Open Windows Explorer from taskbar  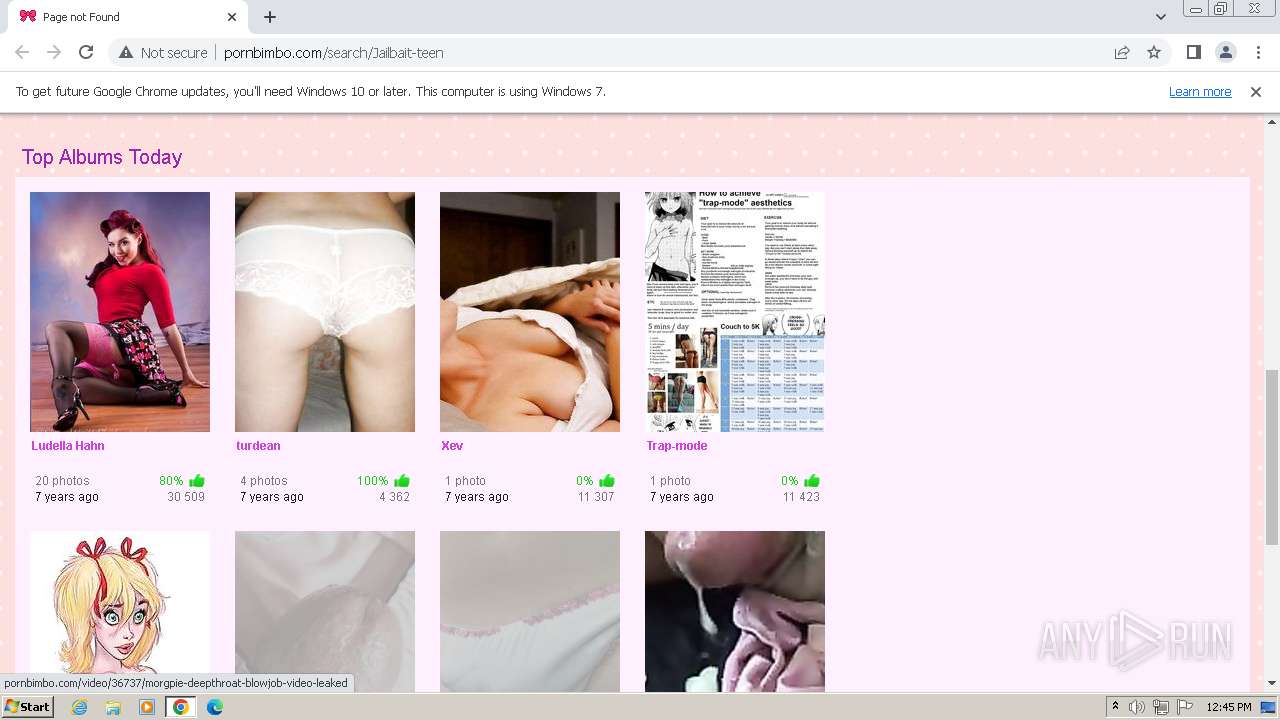point(113,707)
